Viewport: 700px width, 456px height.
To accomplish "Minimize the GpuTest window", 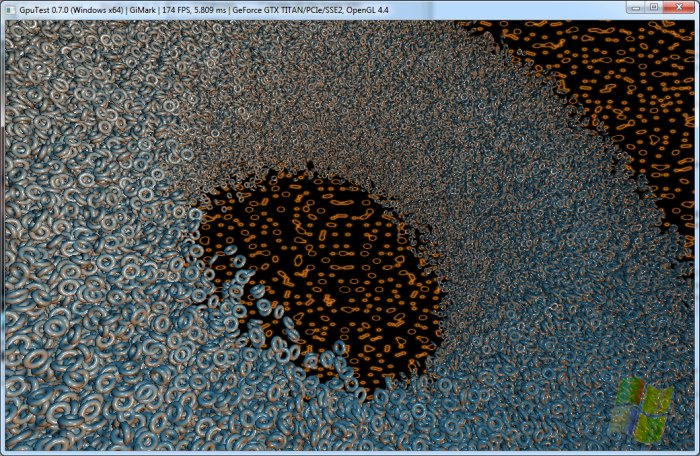I will click(636, 7).
